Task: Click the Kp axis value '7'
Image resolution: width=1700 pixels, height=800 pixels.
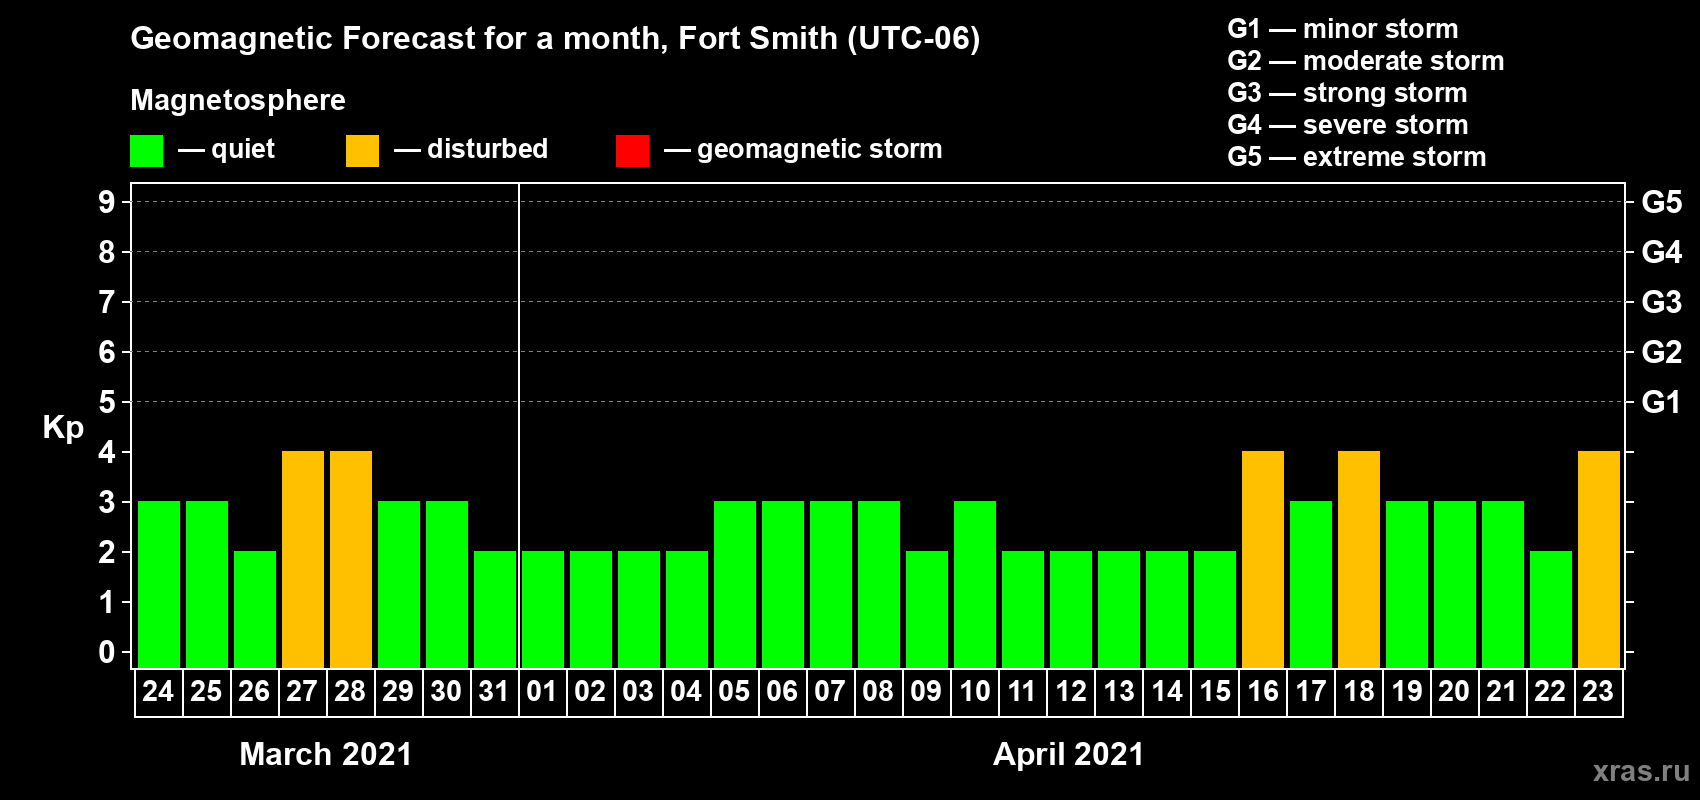Action: point(107,302)
